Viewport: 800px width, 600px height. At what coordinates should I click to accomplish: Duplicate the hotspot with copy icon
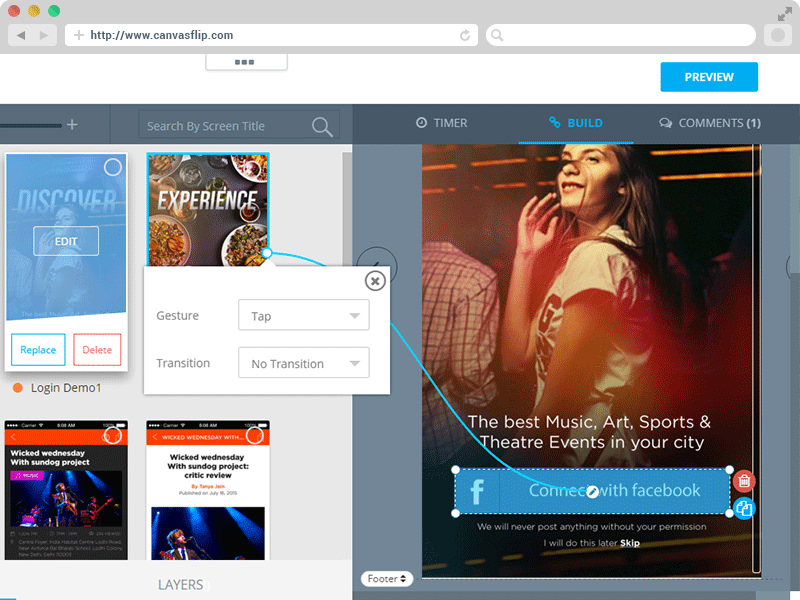click(x=744, y=509)
